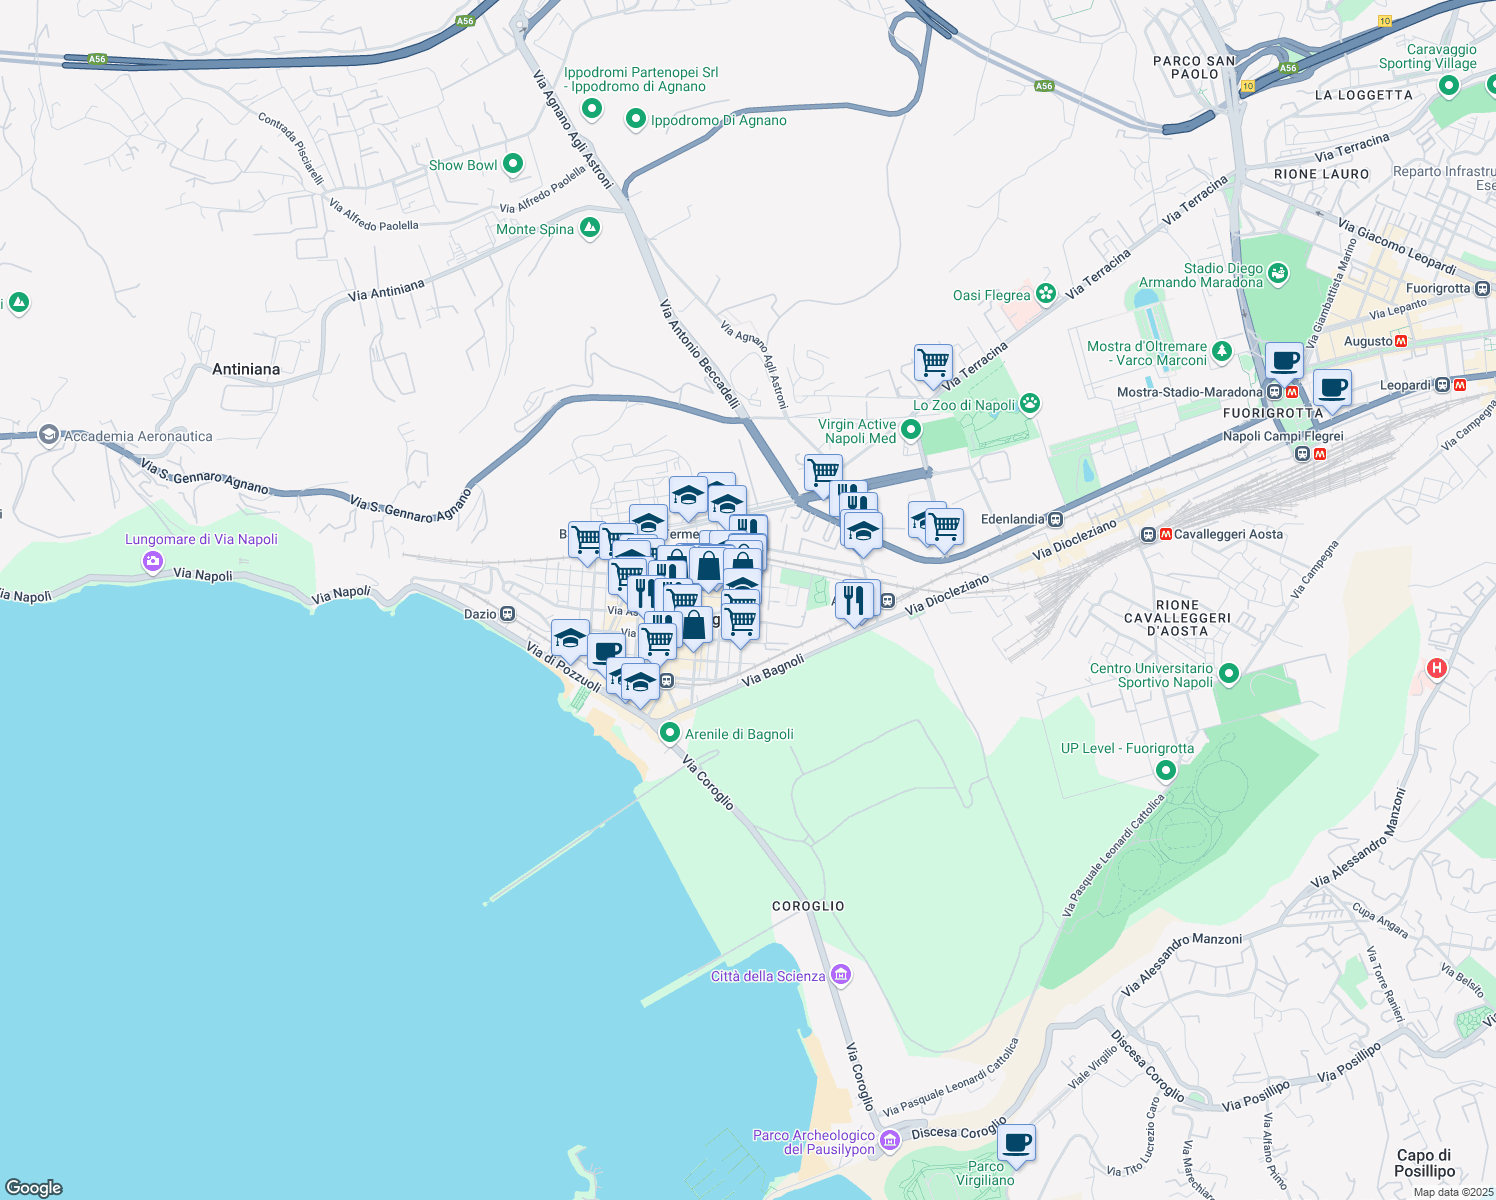
Task: Select the RIONE LAURO label
Action: (x=1321, y=174)
